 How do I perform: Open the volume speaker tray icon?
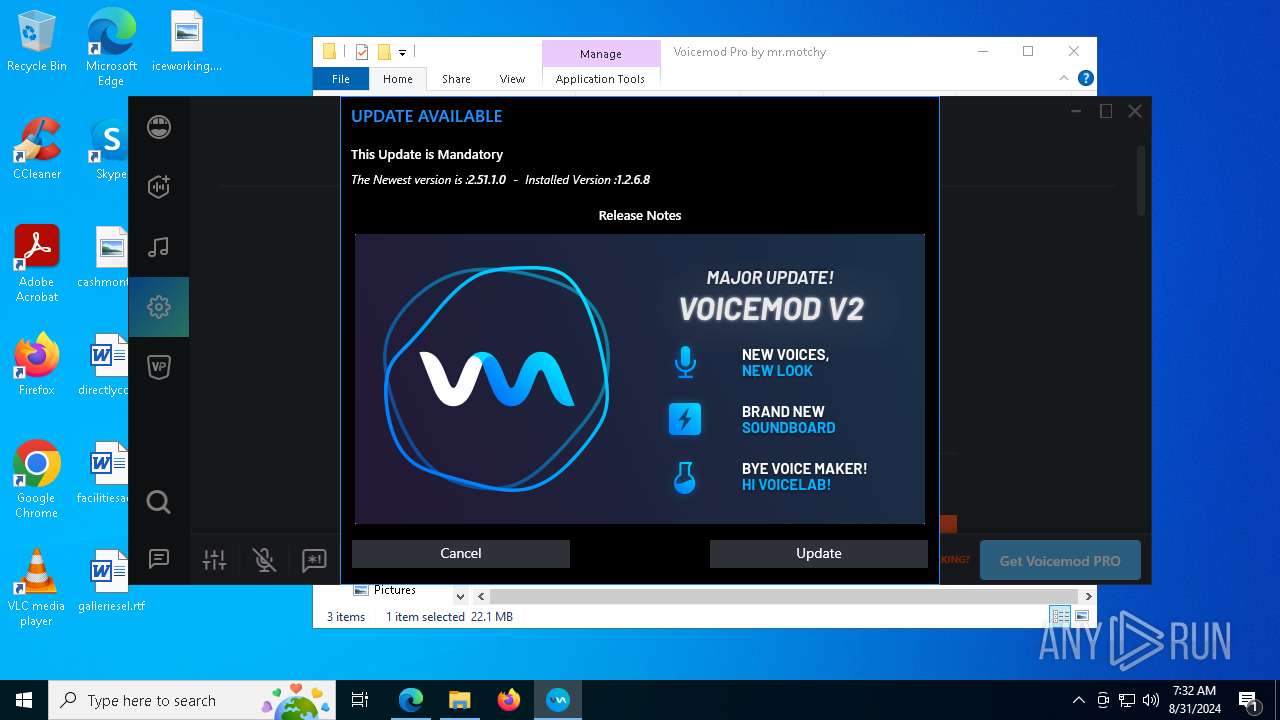tap(1151, 700)
